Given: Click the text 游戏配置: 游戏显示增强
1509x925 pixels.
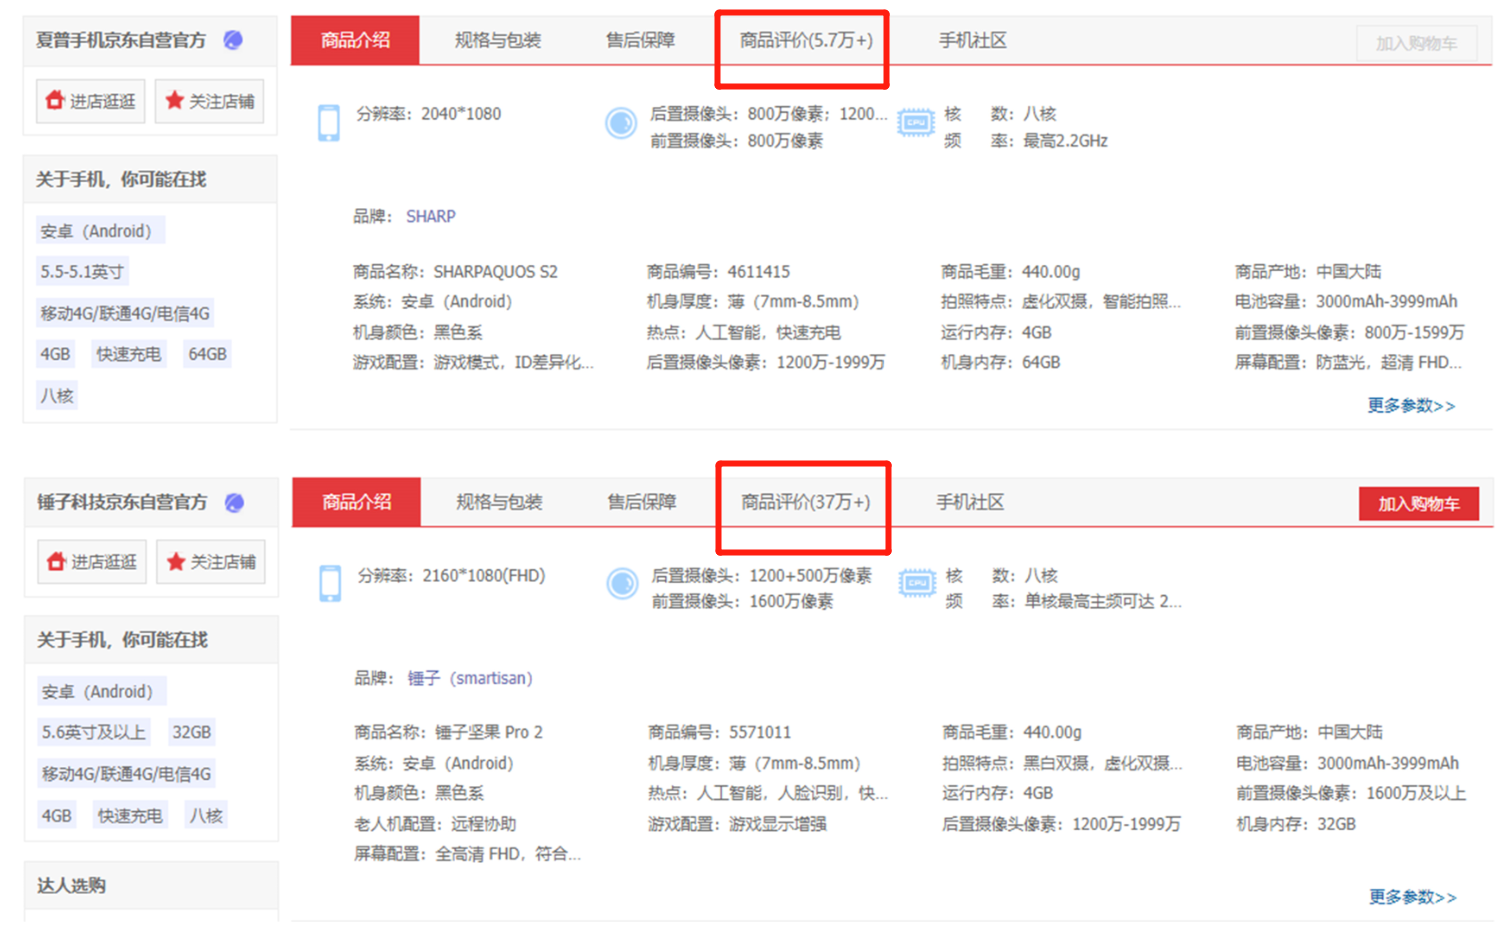Looking at the screenshot, I should click(737, 824).
